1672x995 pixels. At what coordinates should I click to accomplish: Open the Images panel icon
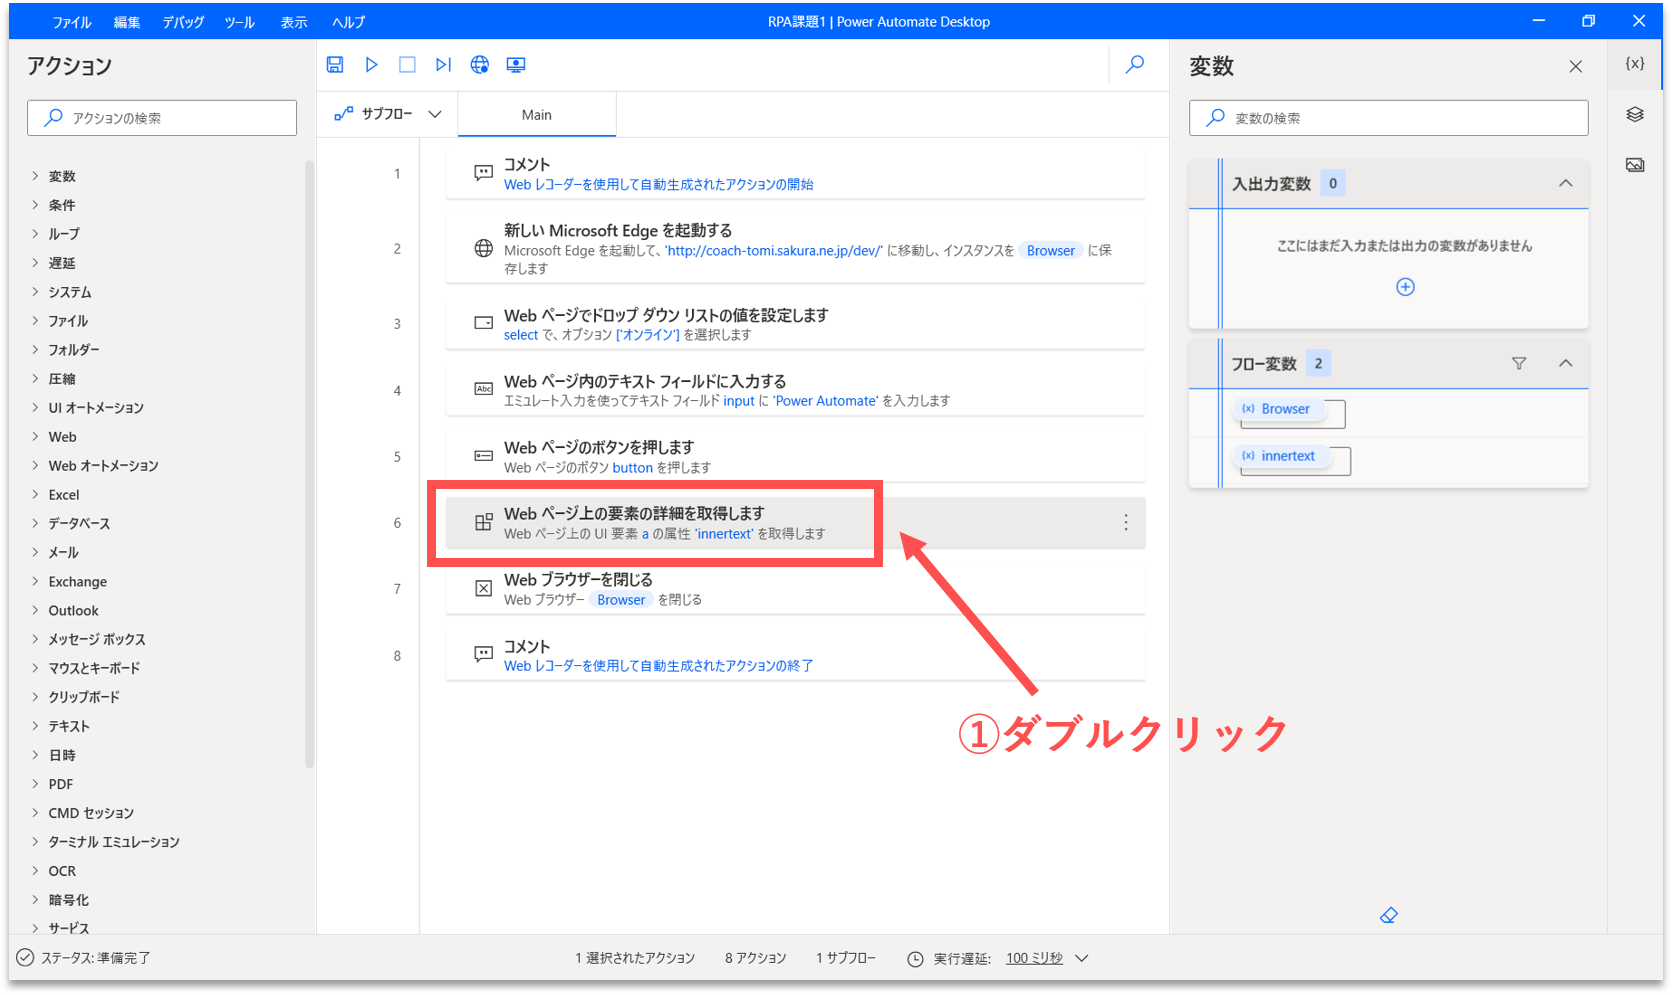click(x=1635, y=165)
